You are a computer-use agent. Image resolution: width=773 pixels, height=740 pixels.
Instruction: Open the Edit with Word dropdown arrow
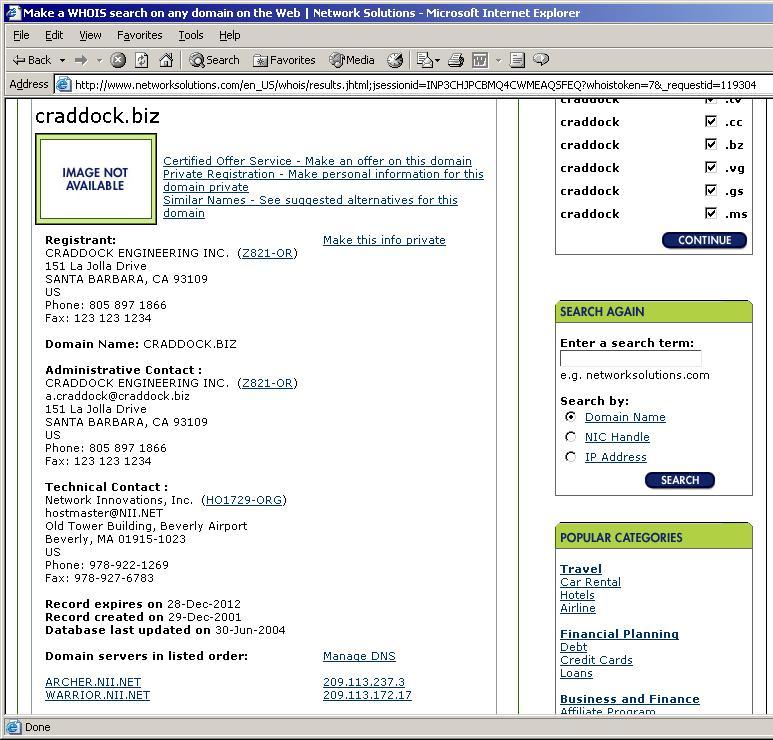(x=498, y=61)
